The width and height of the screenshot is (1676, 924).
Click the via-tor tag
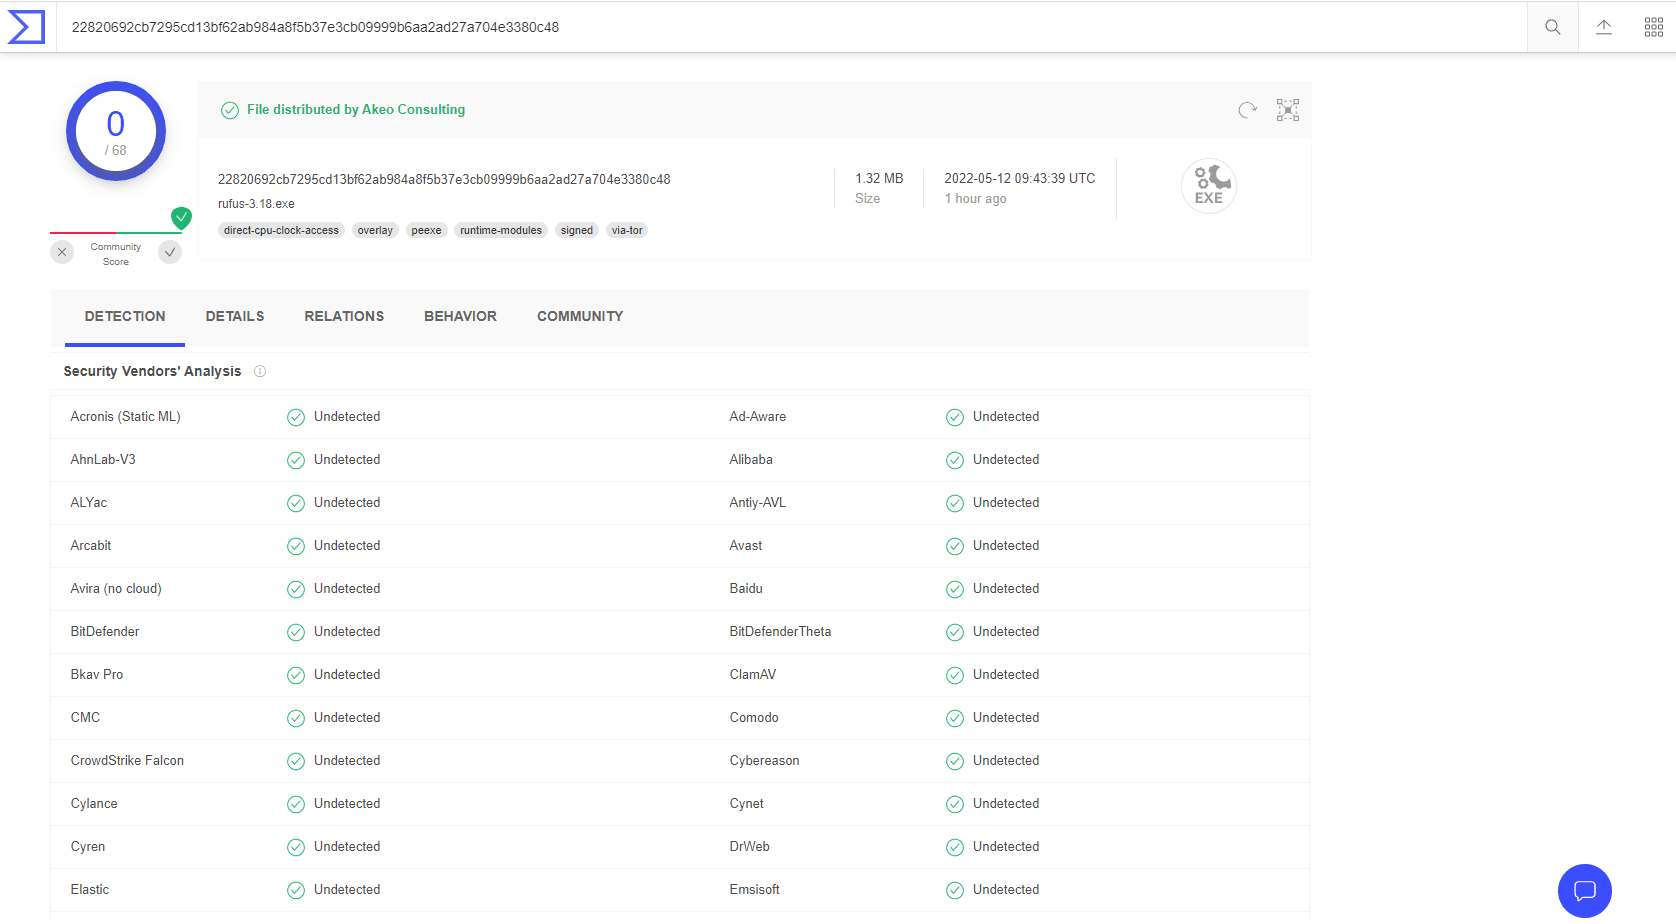627,230
